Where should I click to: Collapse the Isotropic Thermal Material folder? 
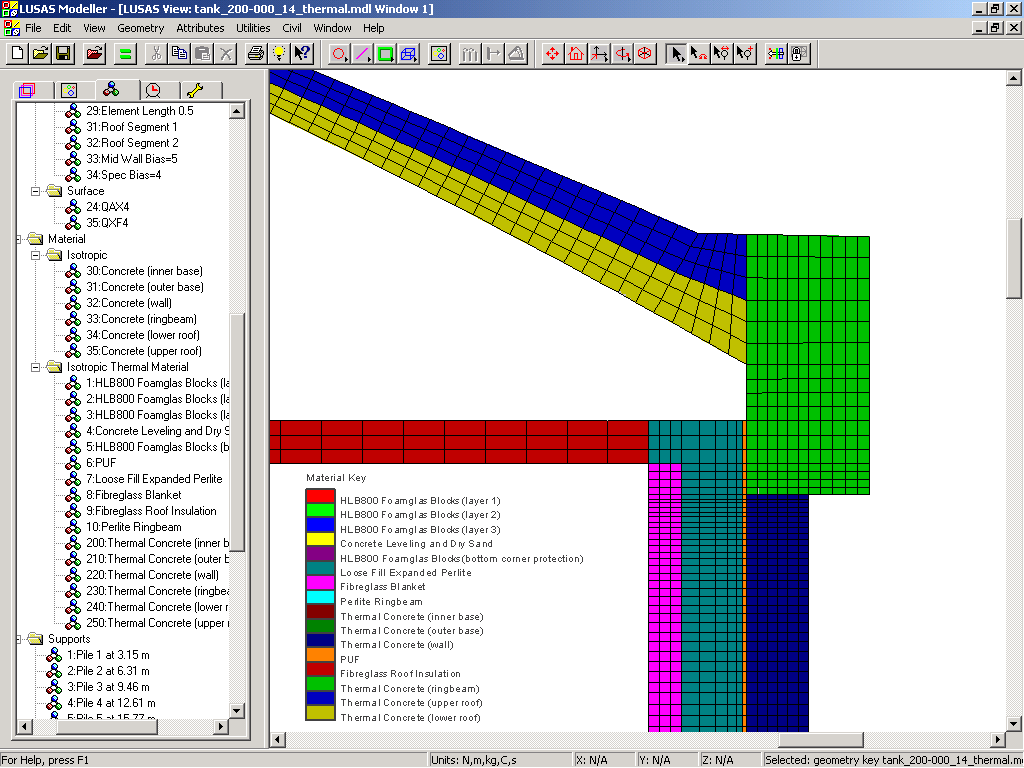click(37, 367)
